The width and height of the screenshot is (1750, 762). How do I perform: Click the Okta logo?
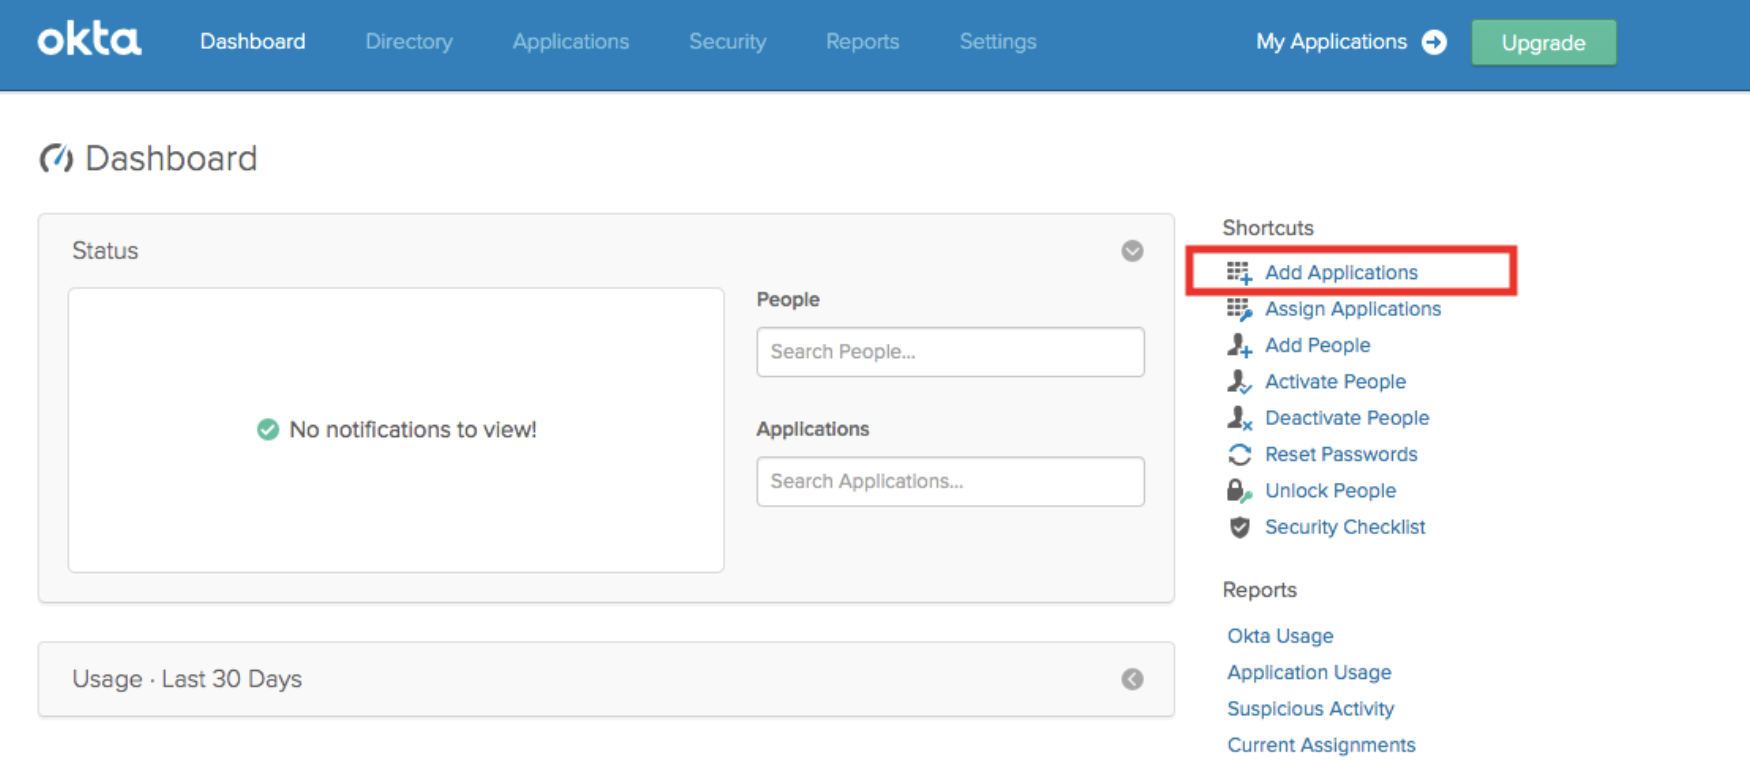89,40
